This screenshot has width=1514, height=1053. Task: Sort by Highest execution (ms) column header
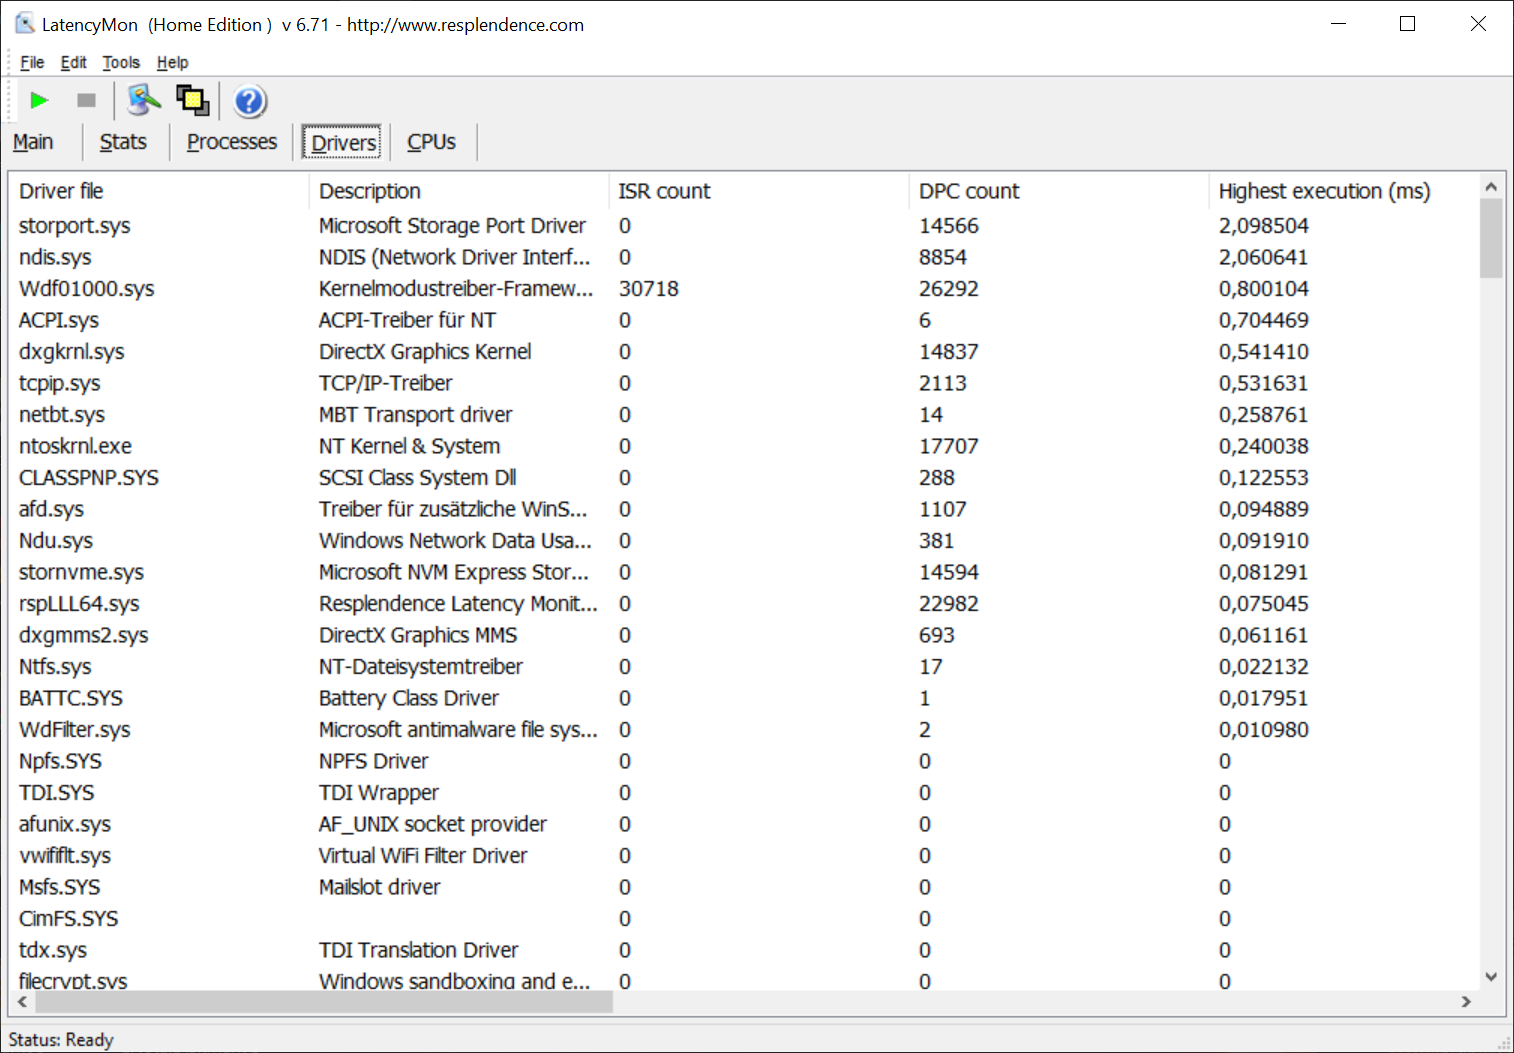point(1323,191)
